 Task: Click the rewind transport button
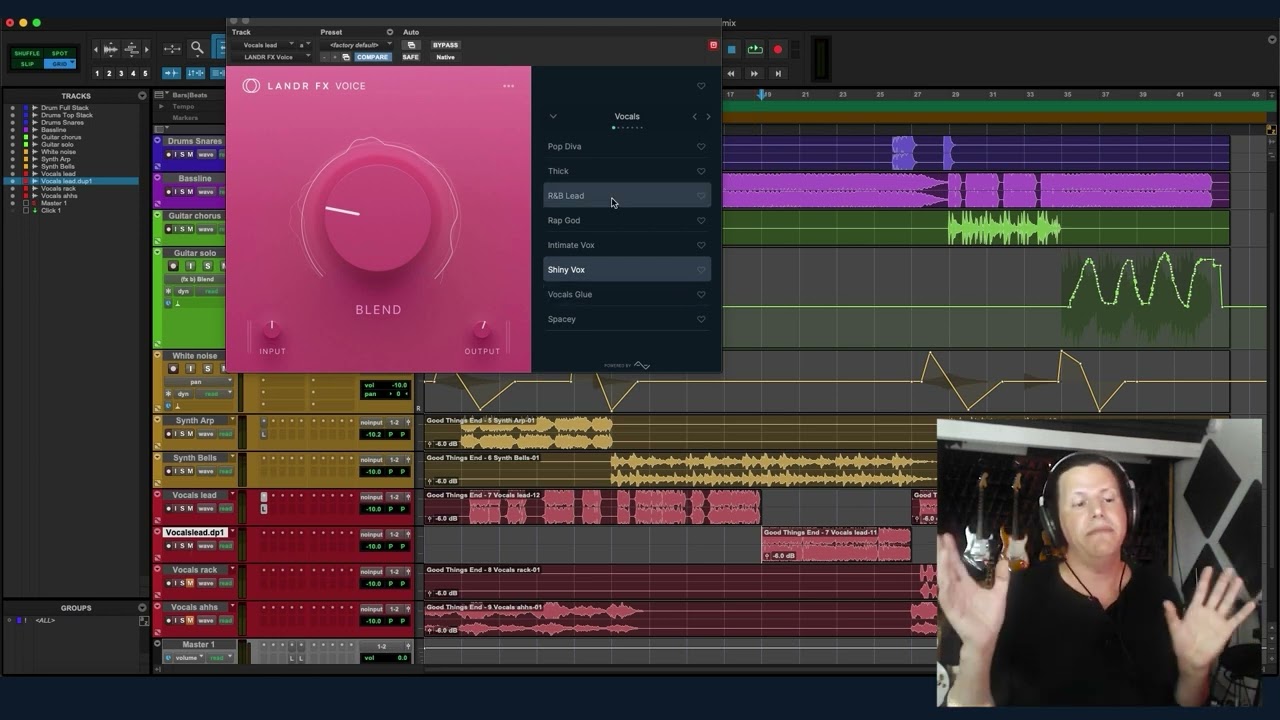(x=731, y=73)
